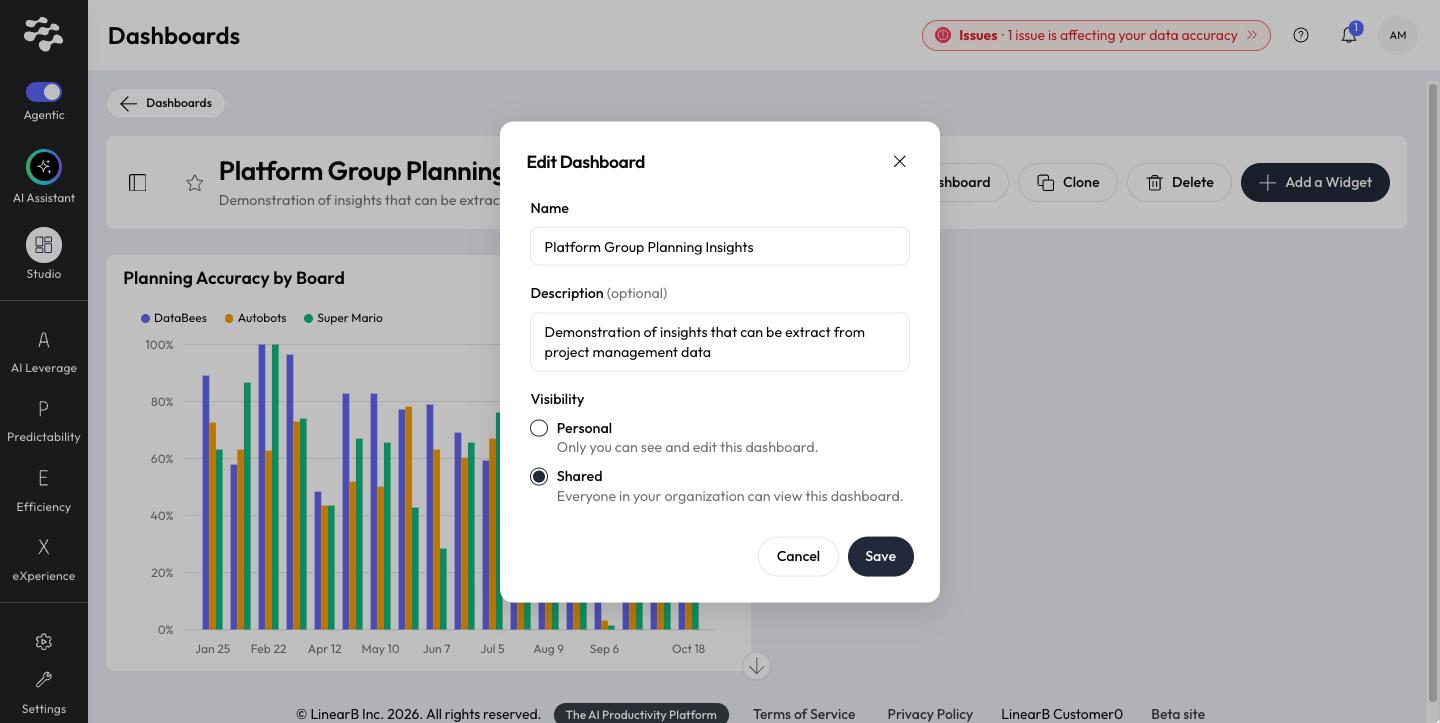The height and width of the screenshot is (723, 1440).
Task: Go back to Dashboards
Action: coord(166,103)
